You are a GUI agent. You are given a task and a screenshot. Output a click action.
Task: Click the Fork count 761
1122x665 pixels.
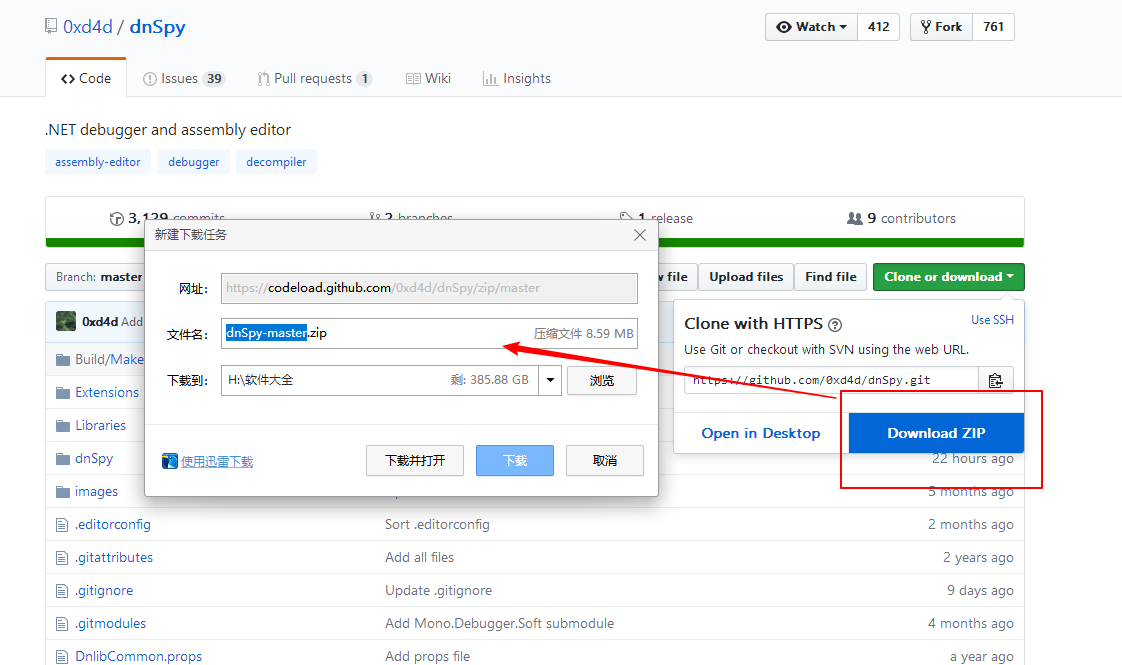tap(993, 27)
